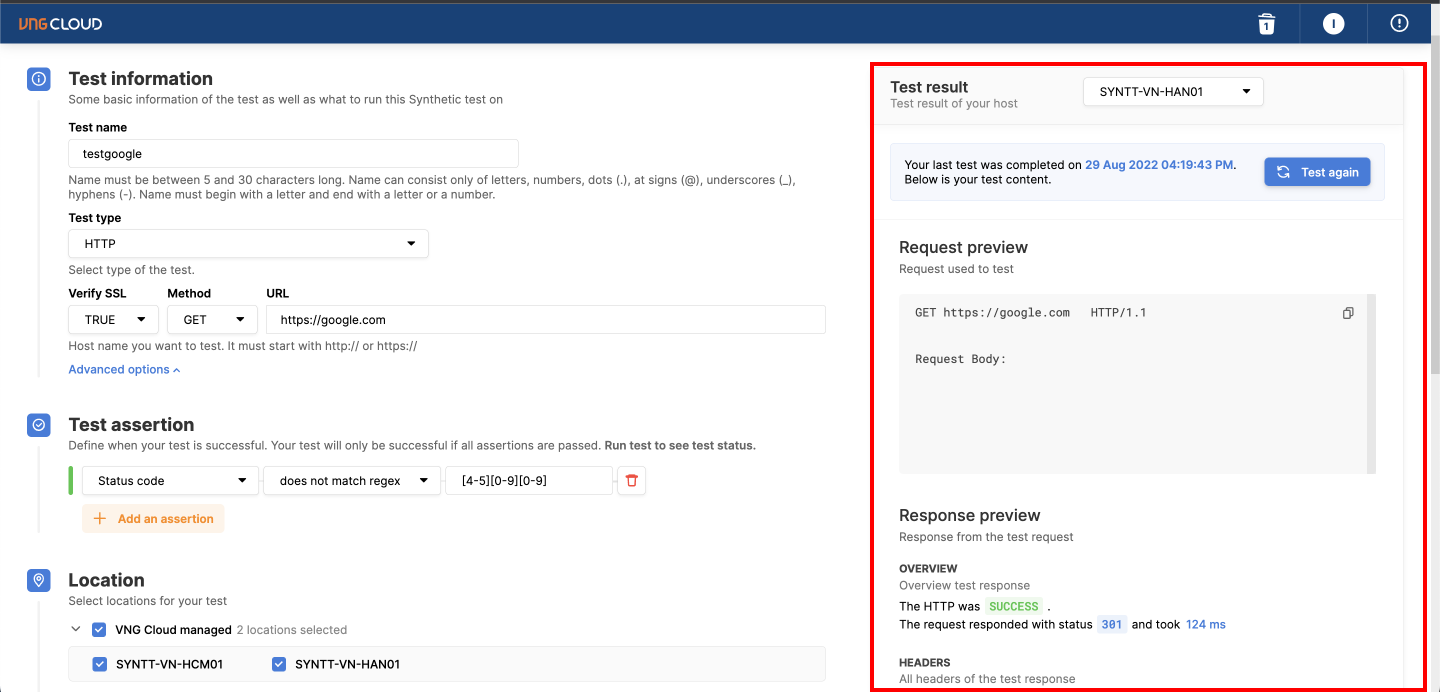Click the outlined exclamation alert icon in header
The height and width of the screenshot is (692, 1440).
pyautogui.click(x=1399, y=23)
